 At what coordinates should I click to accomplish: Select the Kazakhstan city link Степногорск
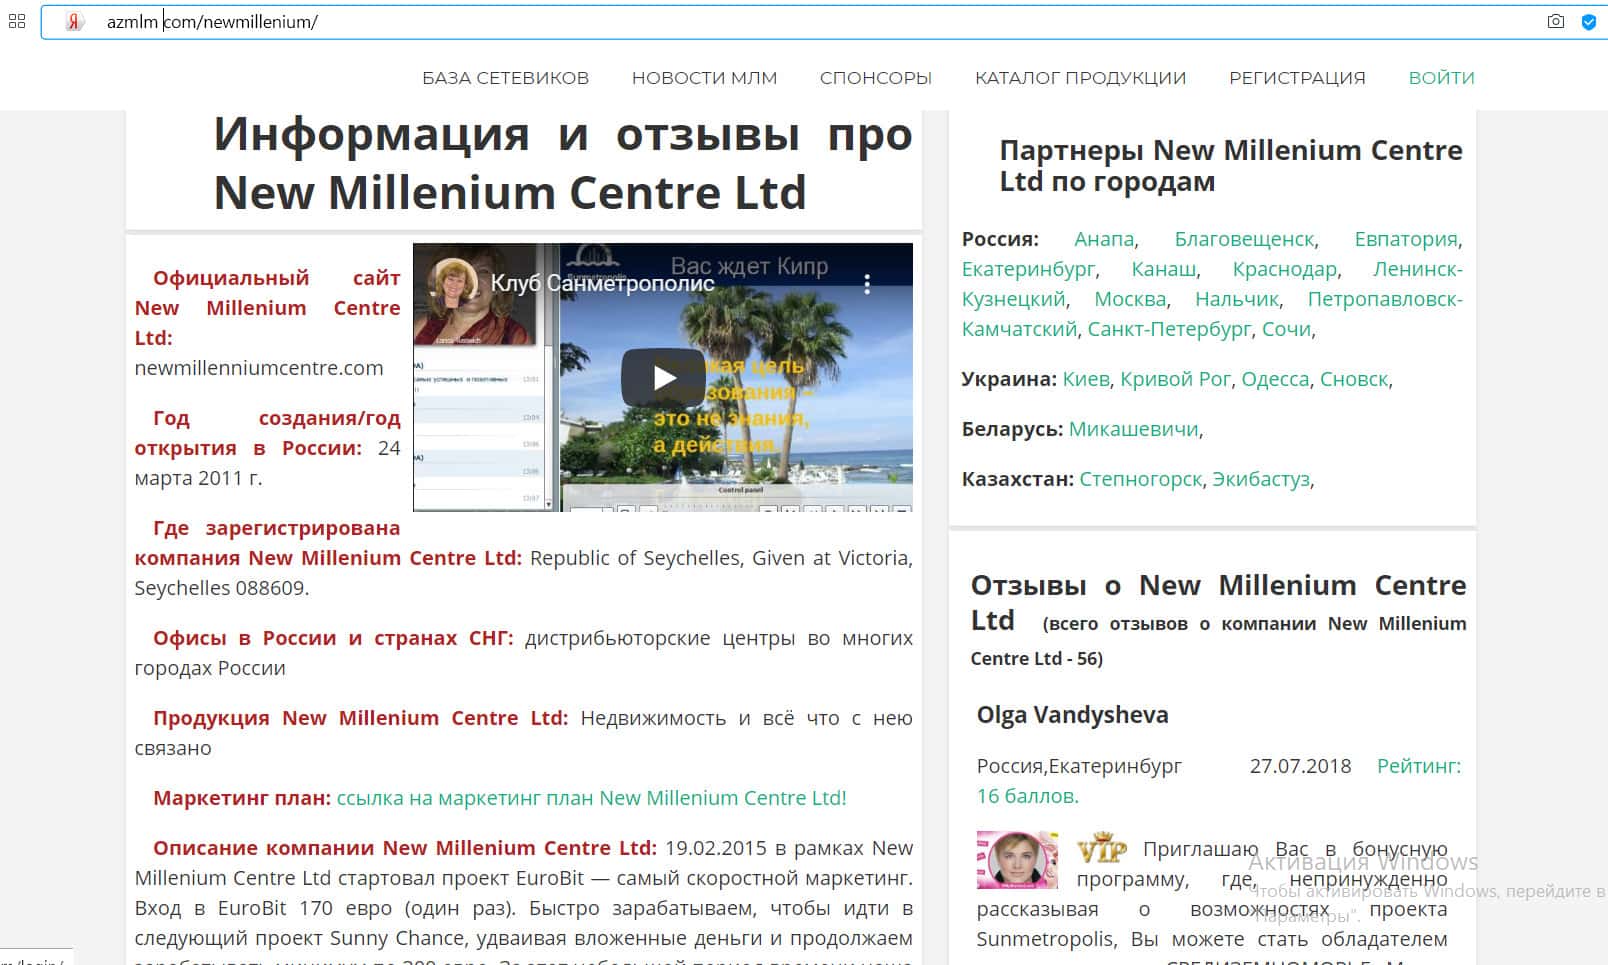(x=1140, y=479)
